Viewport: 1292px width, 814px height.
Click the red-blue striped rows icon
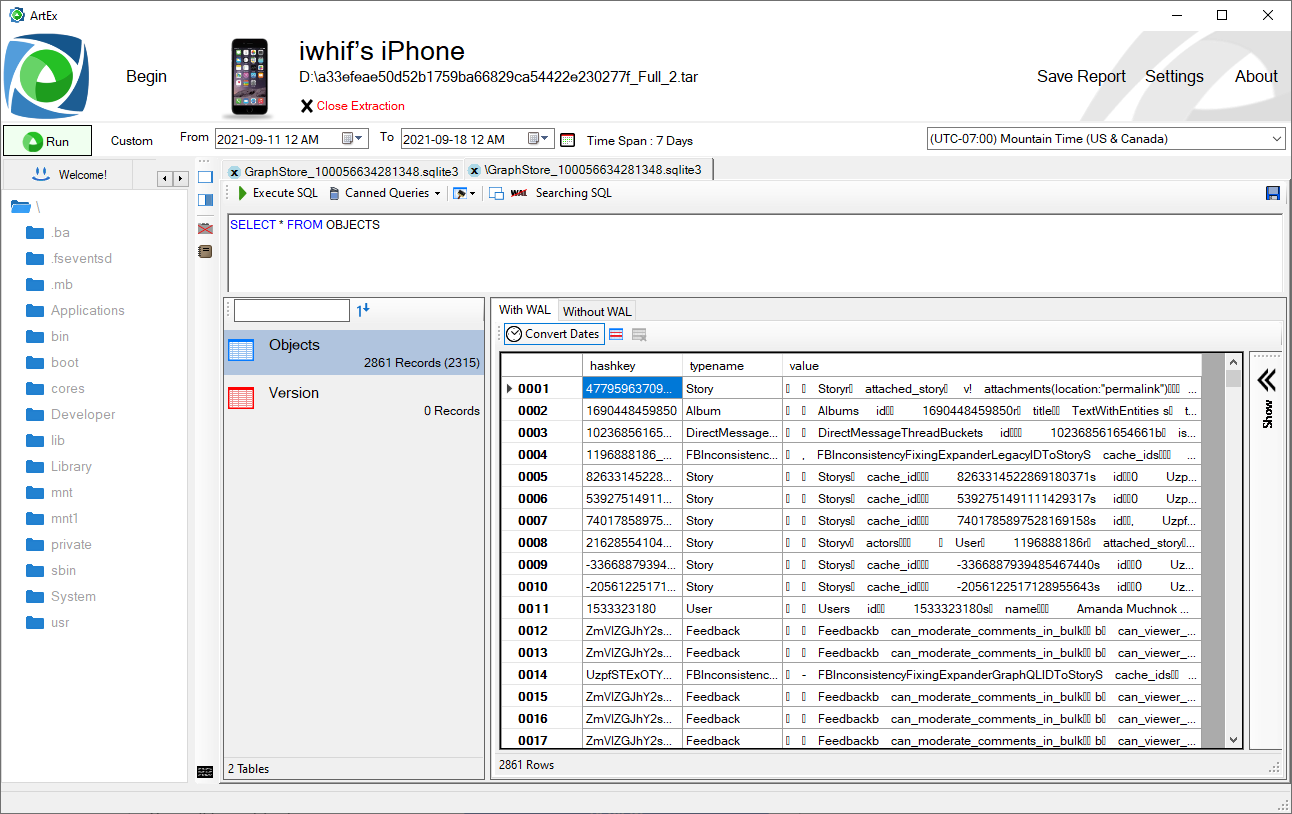pos(616,334)
